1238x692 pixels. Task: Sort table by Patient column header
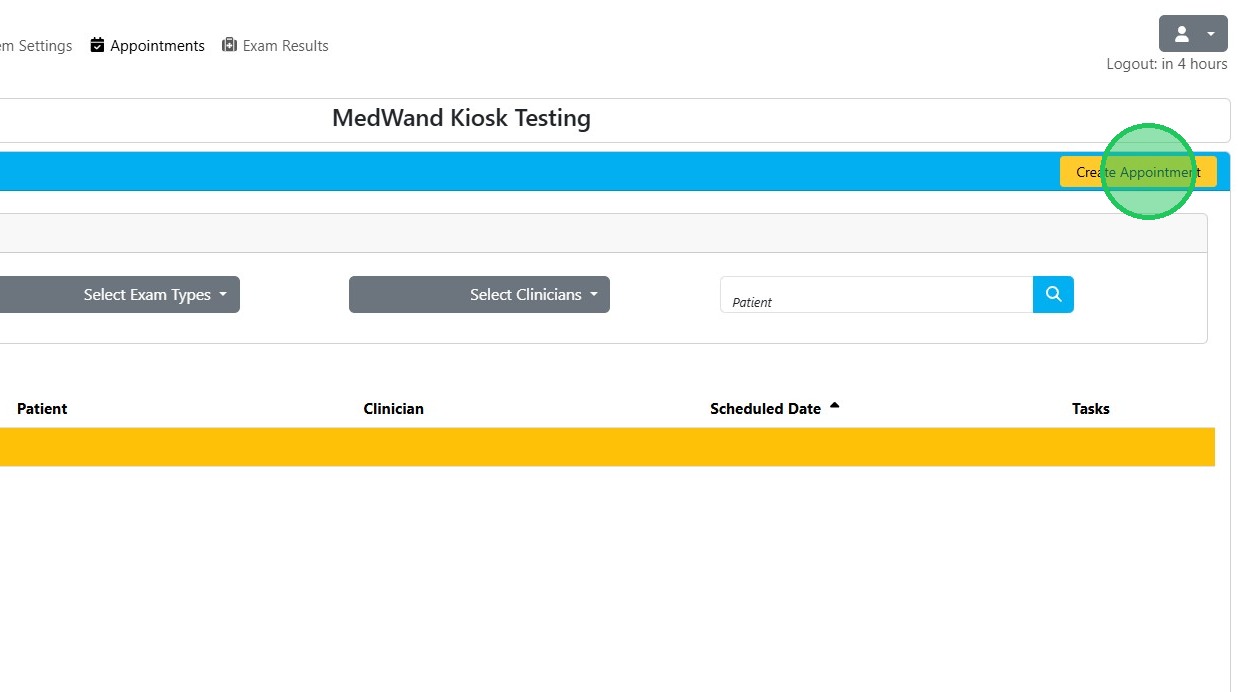pos(42,409)
